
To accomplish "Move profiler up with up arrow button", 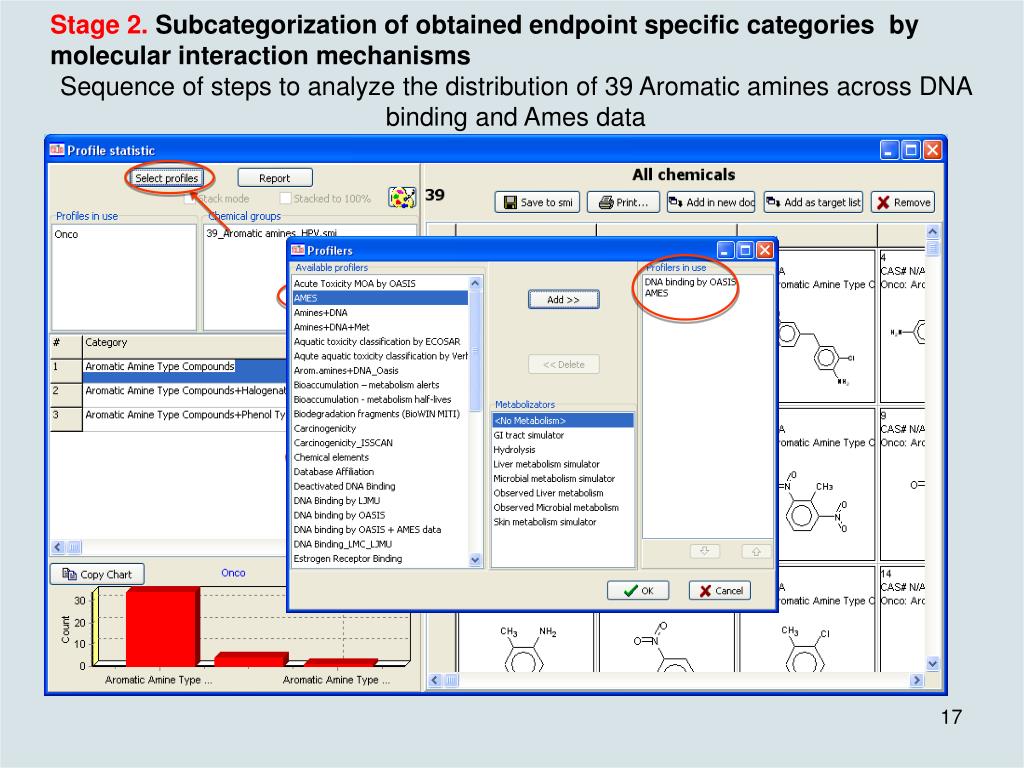I will click(x=756, y=551).
